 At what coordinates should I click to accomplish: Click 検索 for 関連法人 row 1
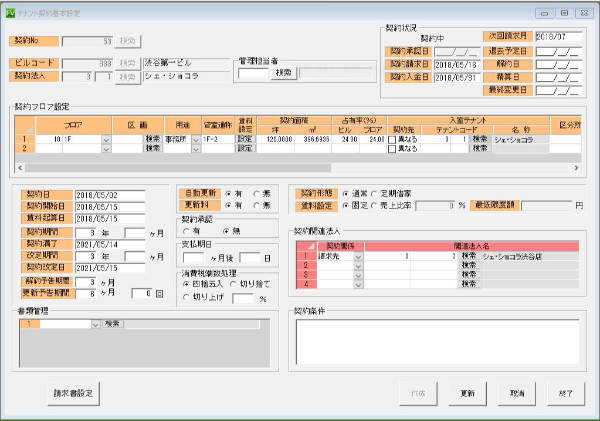(x=469, y=256)
